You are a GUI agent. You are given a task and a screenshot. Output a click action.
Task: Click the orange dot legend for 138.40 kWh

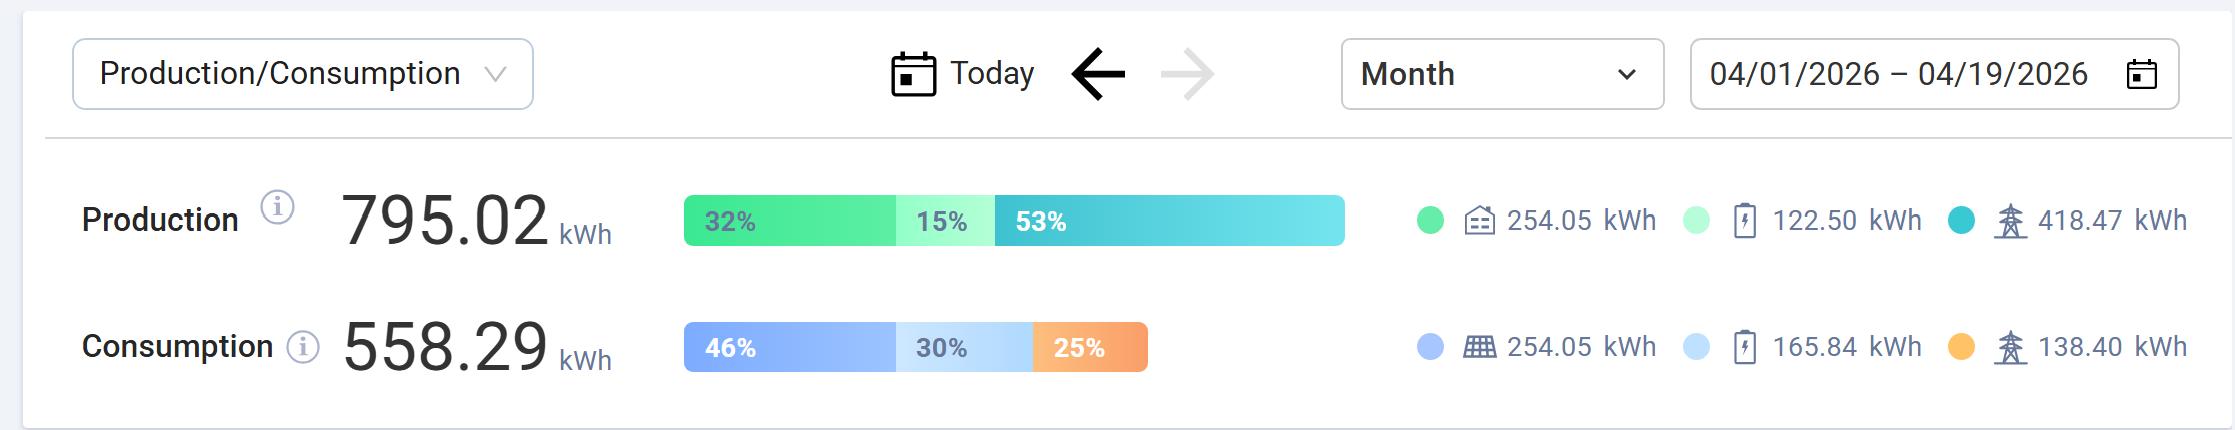click(1961, 347)
